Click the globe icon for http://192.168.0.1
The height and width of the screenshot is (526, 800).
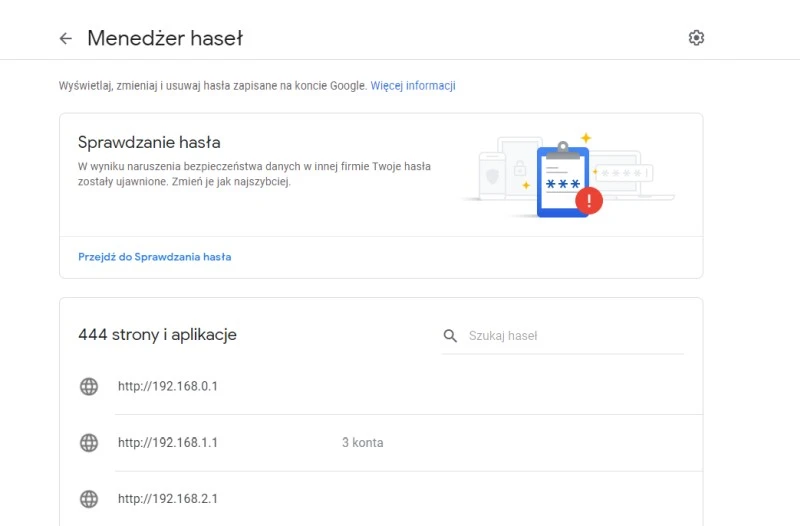pos(89,386)
